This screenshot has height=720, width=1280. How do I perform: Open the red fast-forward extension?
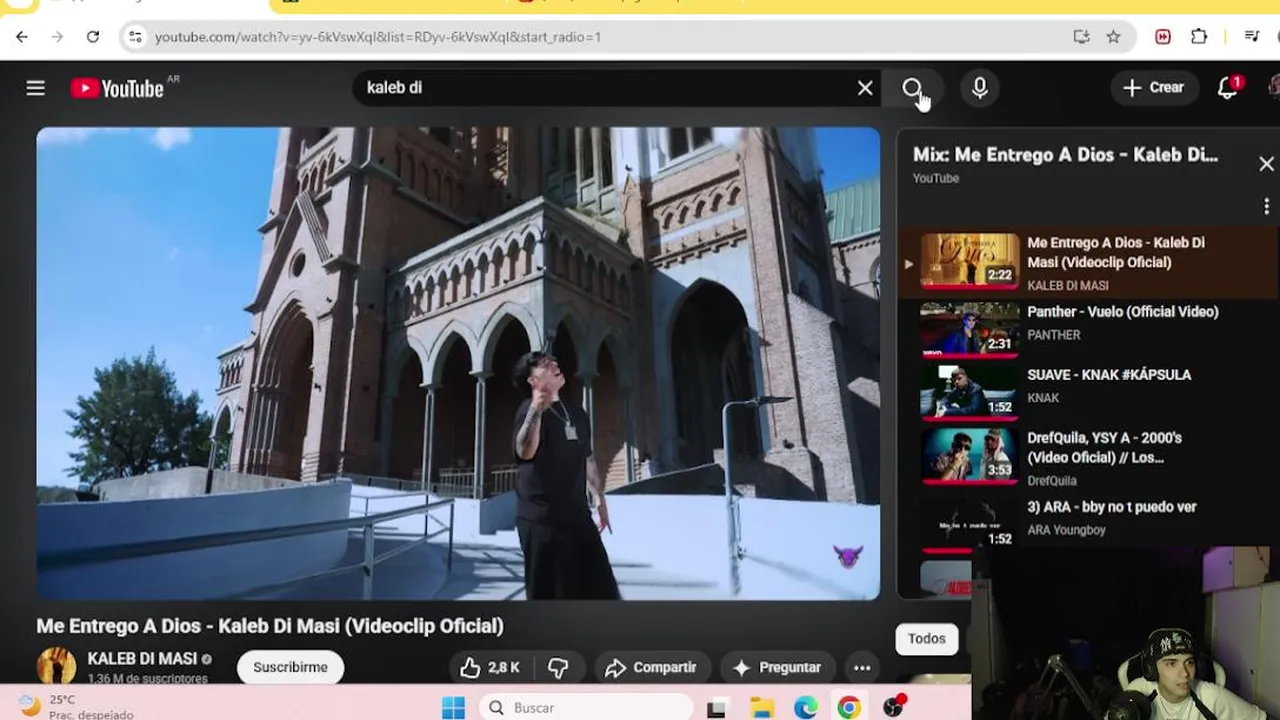[x=1163, y=37]
